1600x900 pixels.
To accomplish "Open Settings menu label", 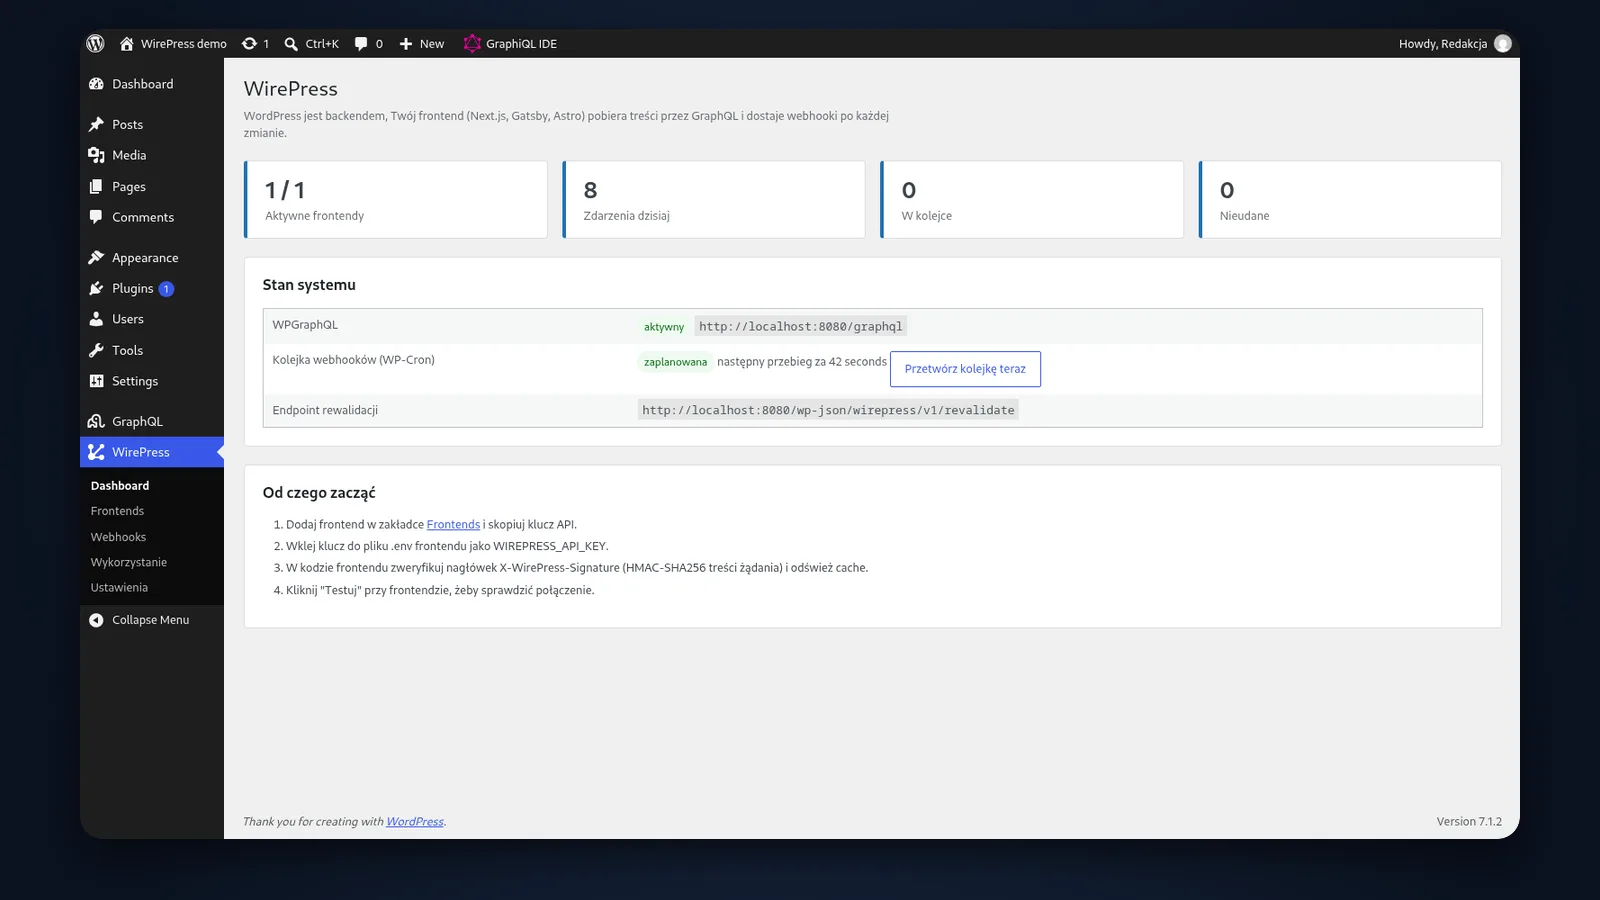I will (135, 381).
